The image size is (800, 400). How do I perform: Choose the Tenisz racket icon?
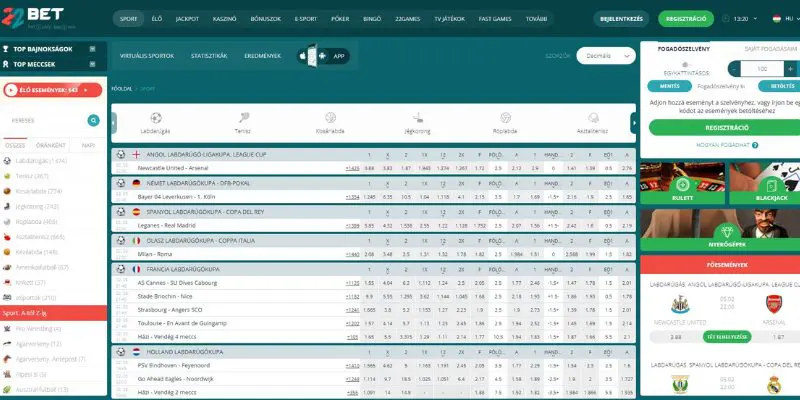pos(243,118)
